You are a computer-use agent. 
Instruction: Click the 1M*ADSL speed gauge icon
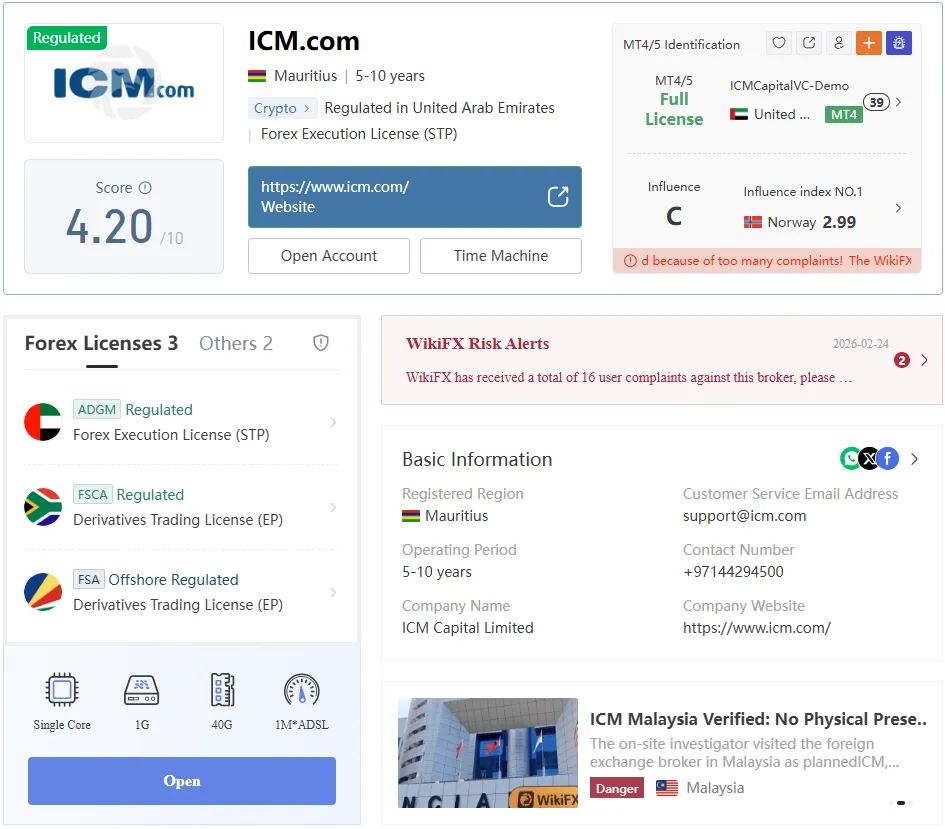point(301,690)
